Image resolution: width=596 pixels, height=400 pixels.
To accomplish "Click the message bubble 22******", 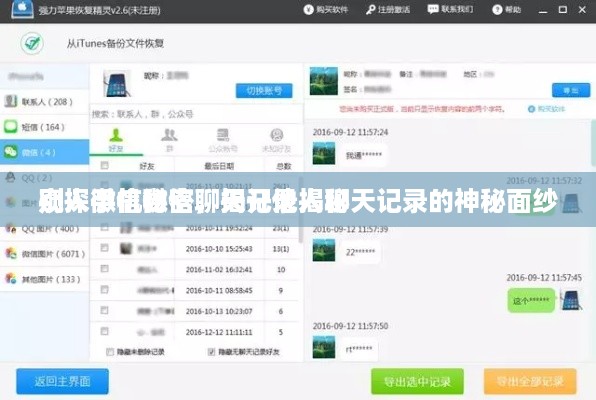I will pyautogui.click(x=360, y=252).
